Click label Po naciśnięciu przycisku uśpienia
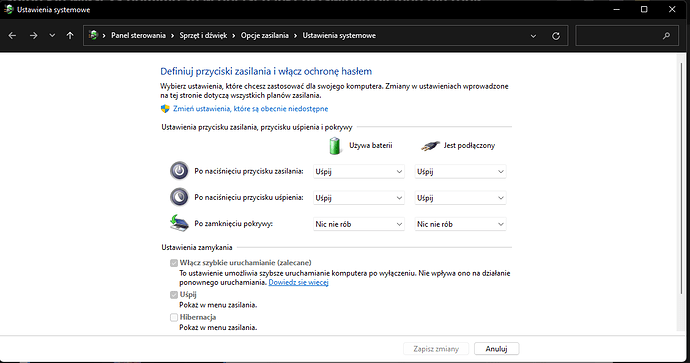 tap(249, 198)
